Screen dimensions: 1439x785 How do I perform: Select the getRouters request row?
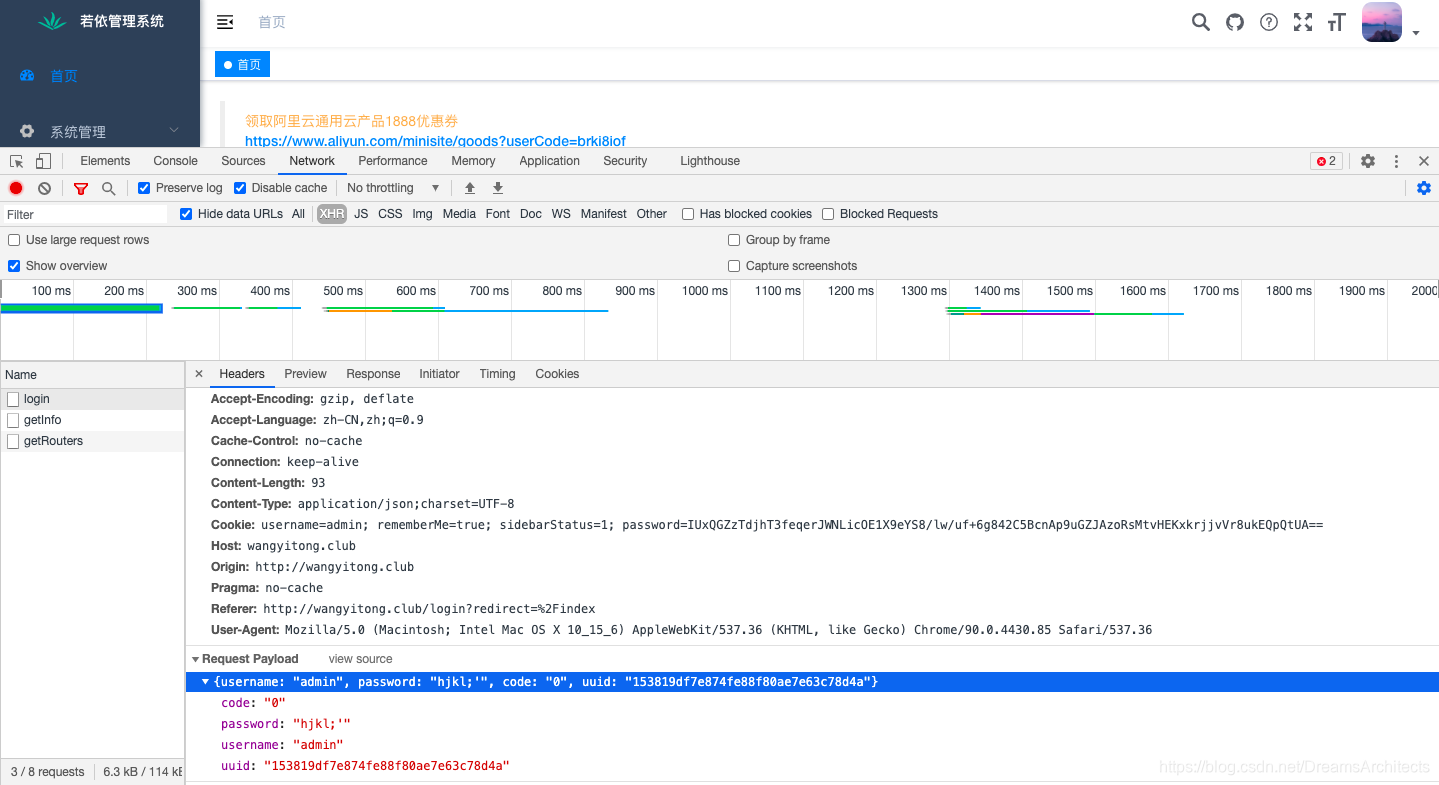(x=92, y=441)
